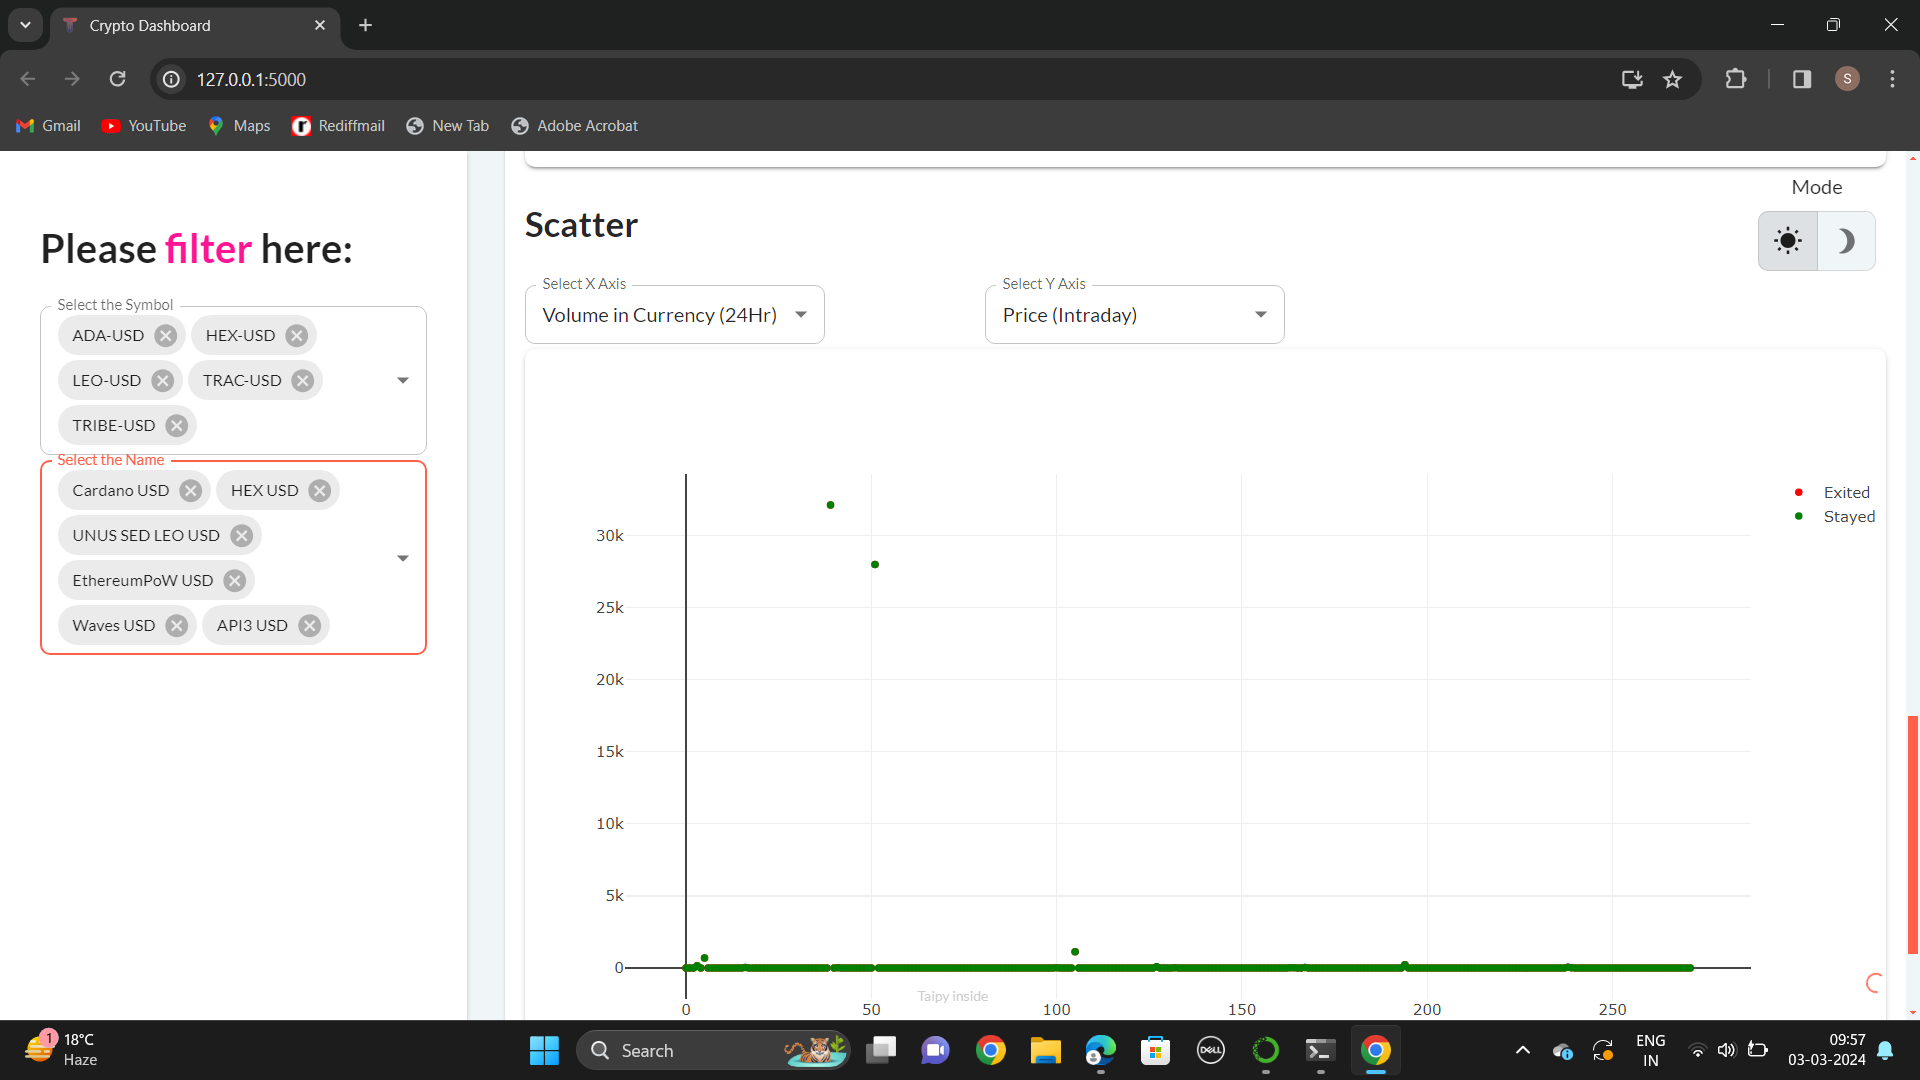The height and width of the screenshot is (1080, 1920).
Task: Select the Crypto Dashboard browser tab
Action: [x=190, y=26]
